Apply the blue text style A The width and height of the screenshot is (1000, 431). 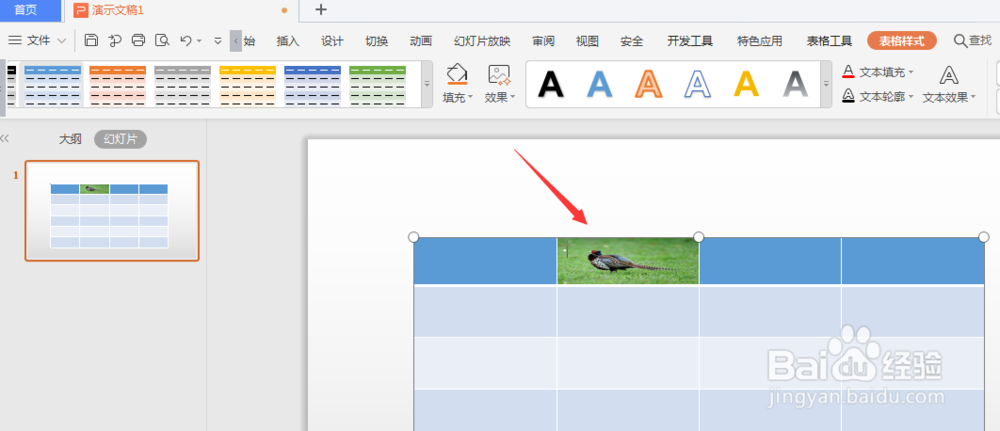(x=599, y=84)
